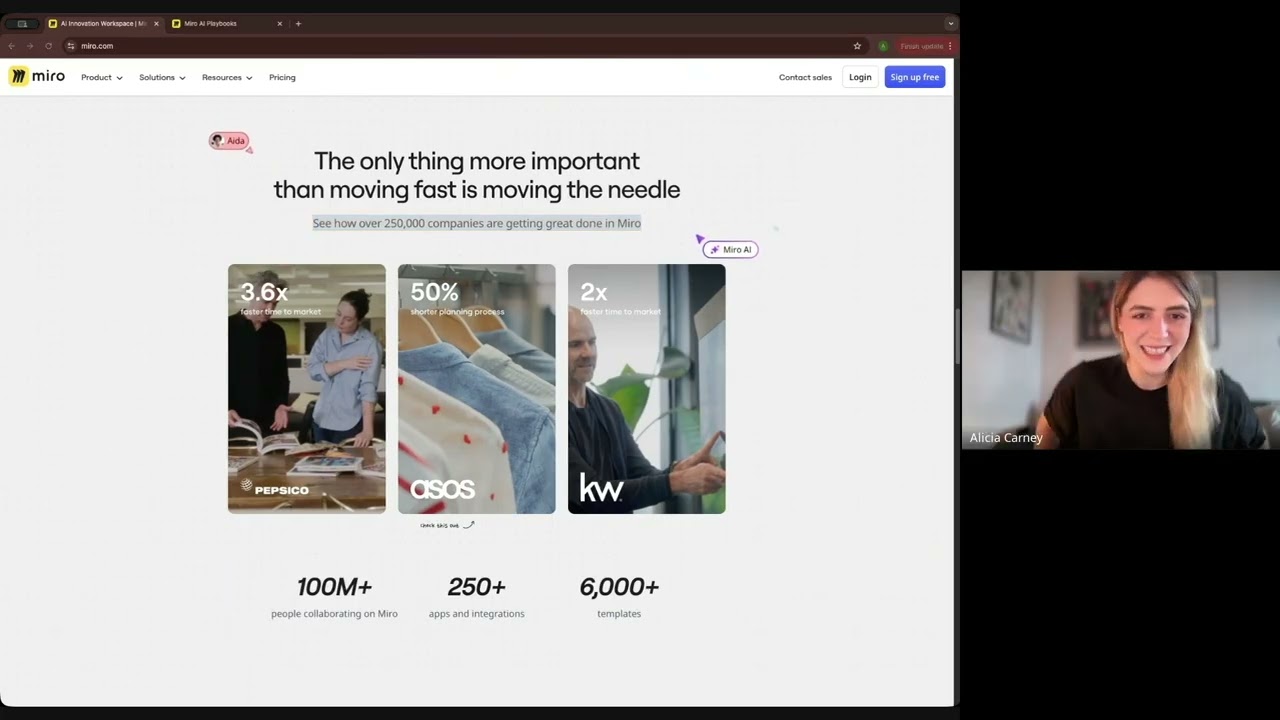Click the Alicia Carney name label
1280x720 pixels.
[x=1006, y=438]
